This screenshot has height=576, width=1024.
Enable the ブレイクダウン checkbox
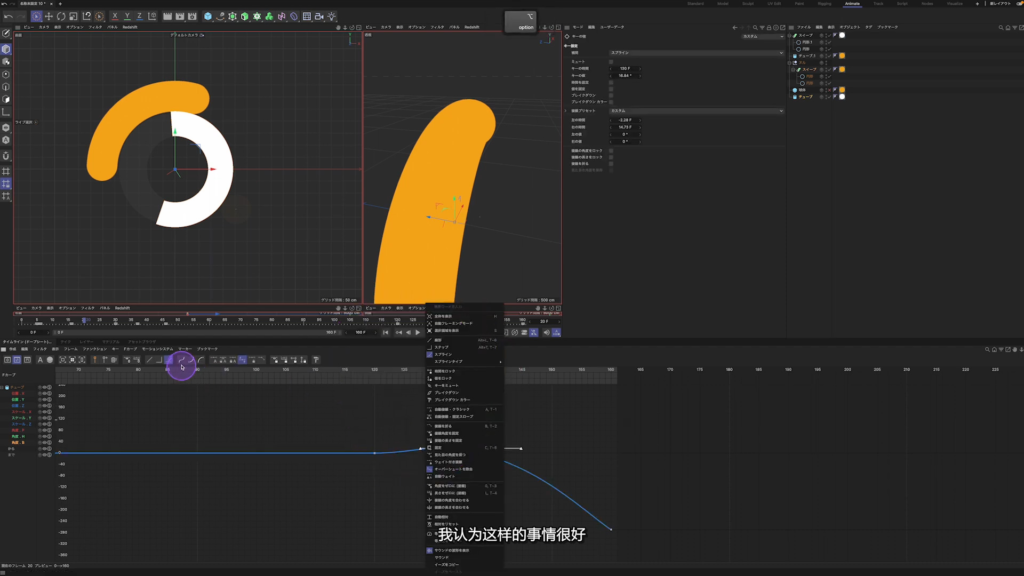coord(611,95)
